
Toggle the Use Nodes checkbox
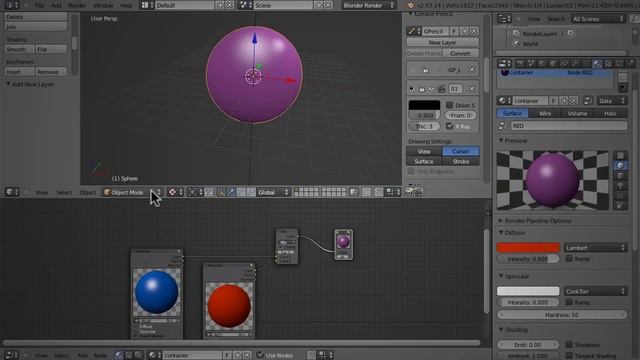pos(260,355)
